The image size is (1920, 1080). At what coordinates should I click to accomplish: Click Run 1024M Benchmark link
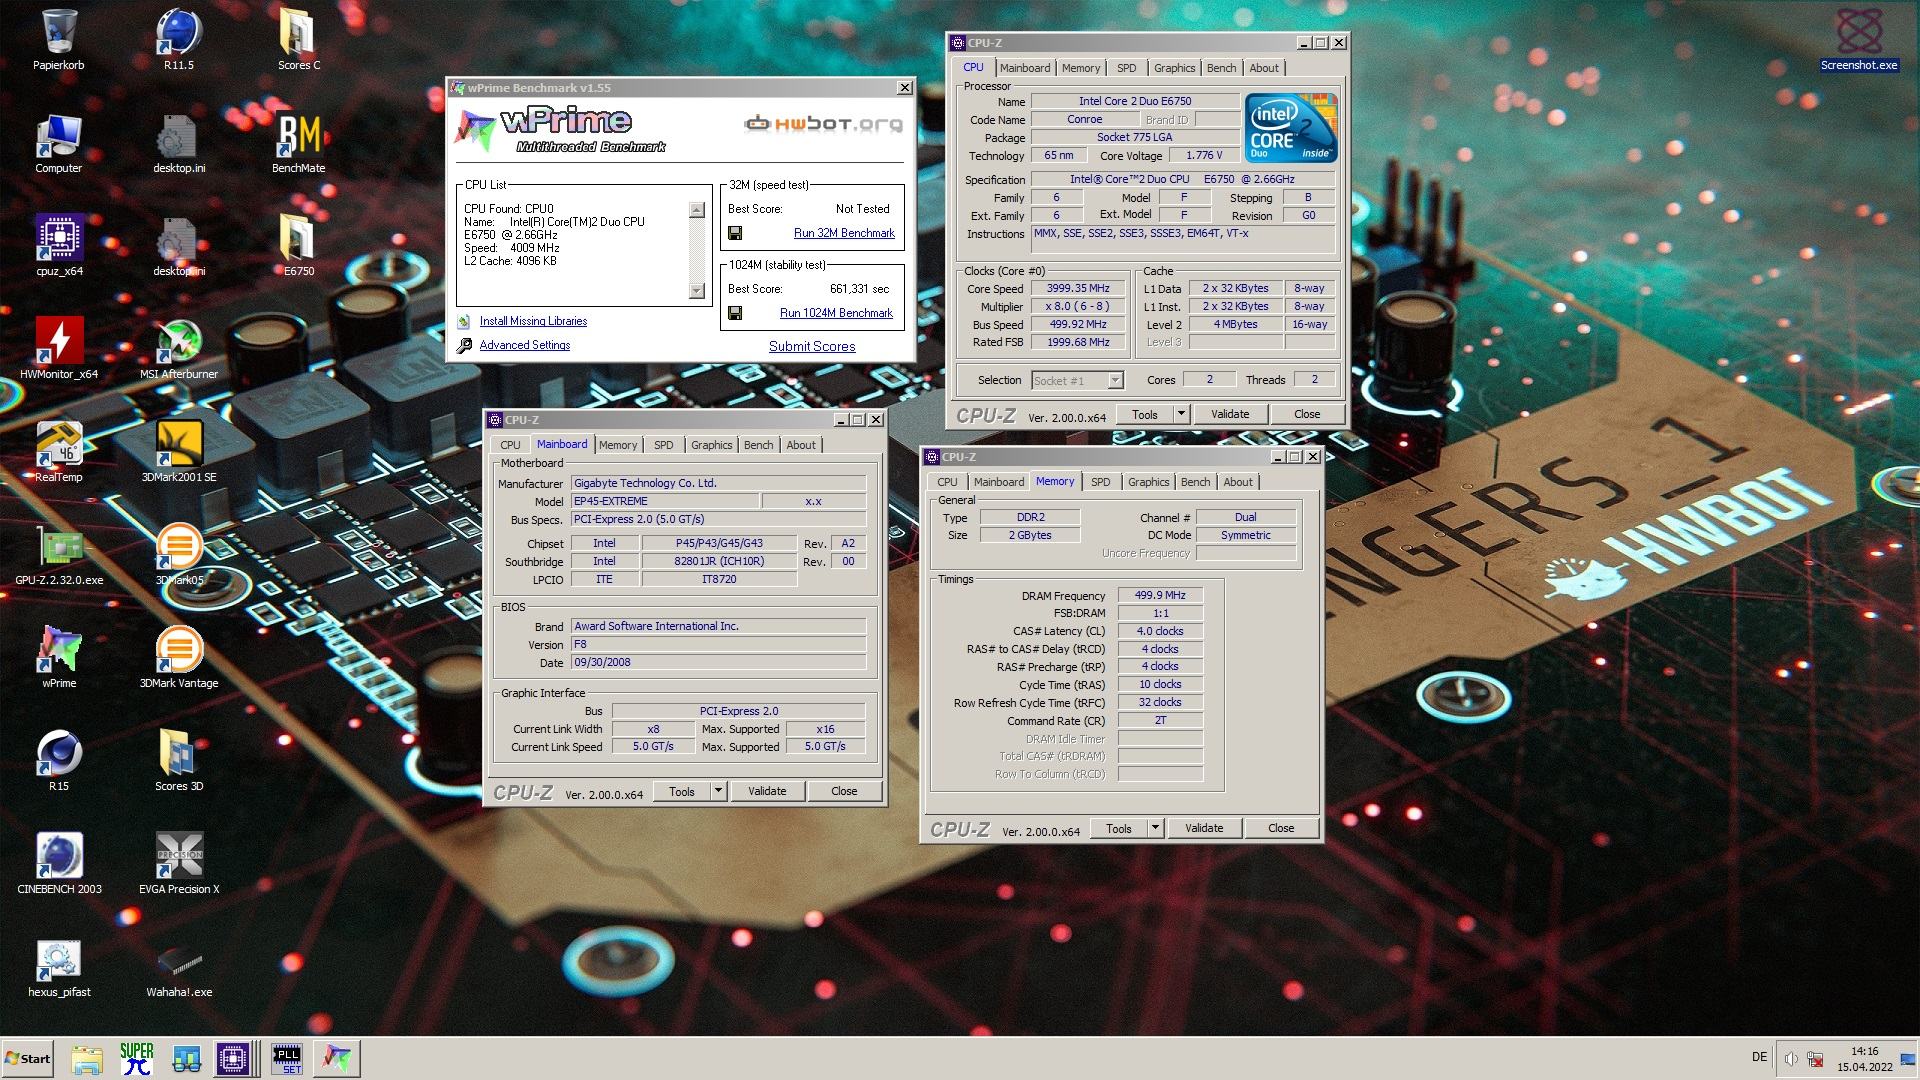836,313
